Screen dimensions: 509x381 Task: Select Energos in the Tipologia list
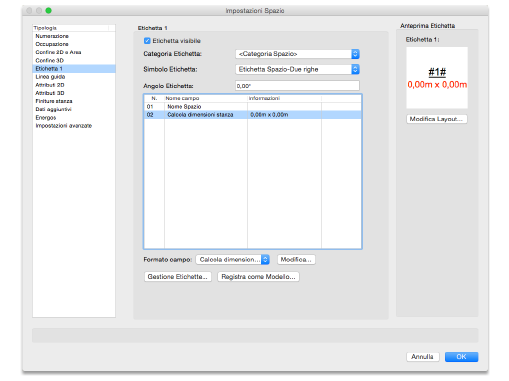click(x=74, y=118)
